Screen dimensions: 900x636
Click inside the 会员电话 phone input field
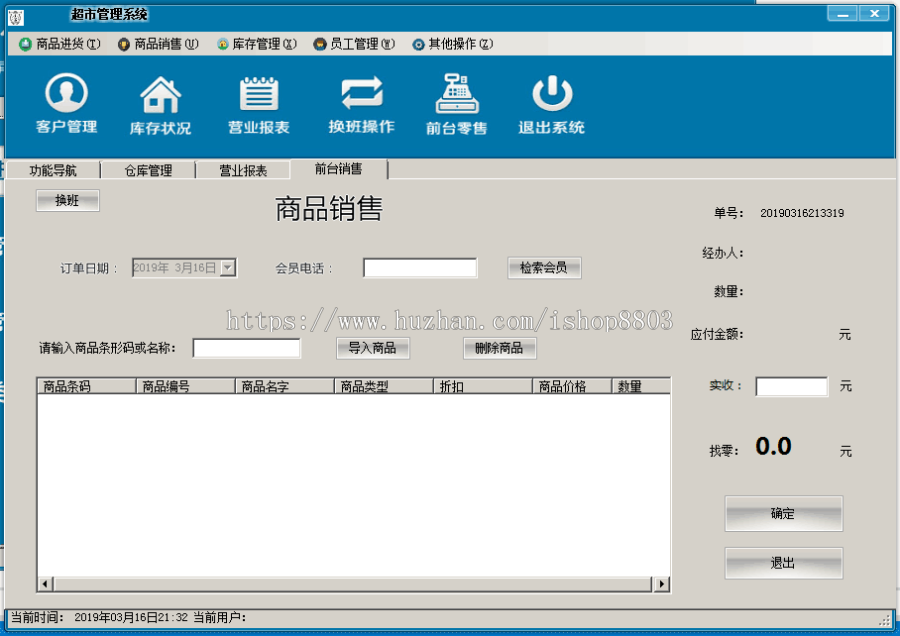pos(419,267)
